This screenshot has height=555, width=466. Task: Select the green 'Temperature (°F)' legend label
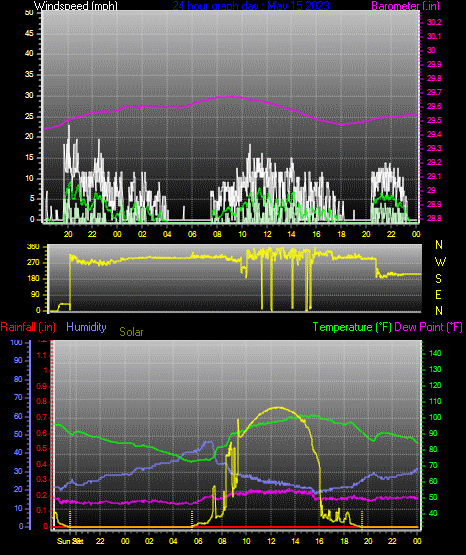point(352,327)
